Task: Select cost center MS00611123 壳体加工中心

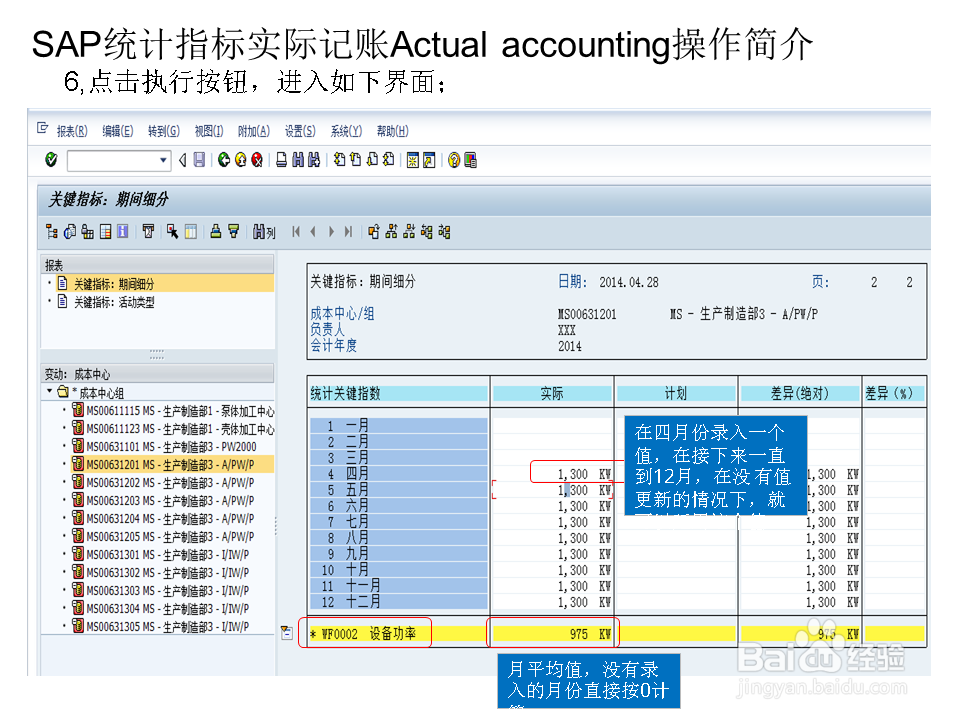Action: (173, 429)
